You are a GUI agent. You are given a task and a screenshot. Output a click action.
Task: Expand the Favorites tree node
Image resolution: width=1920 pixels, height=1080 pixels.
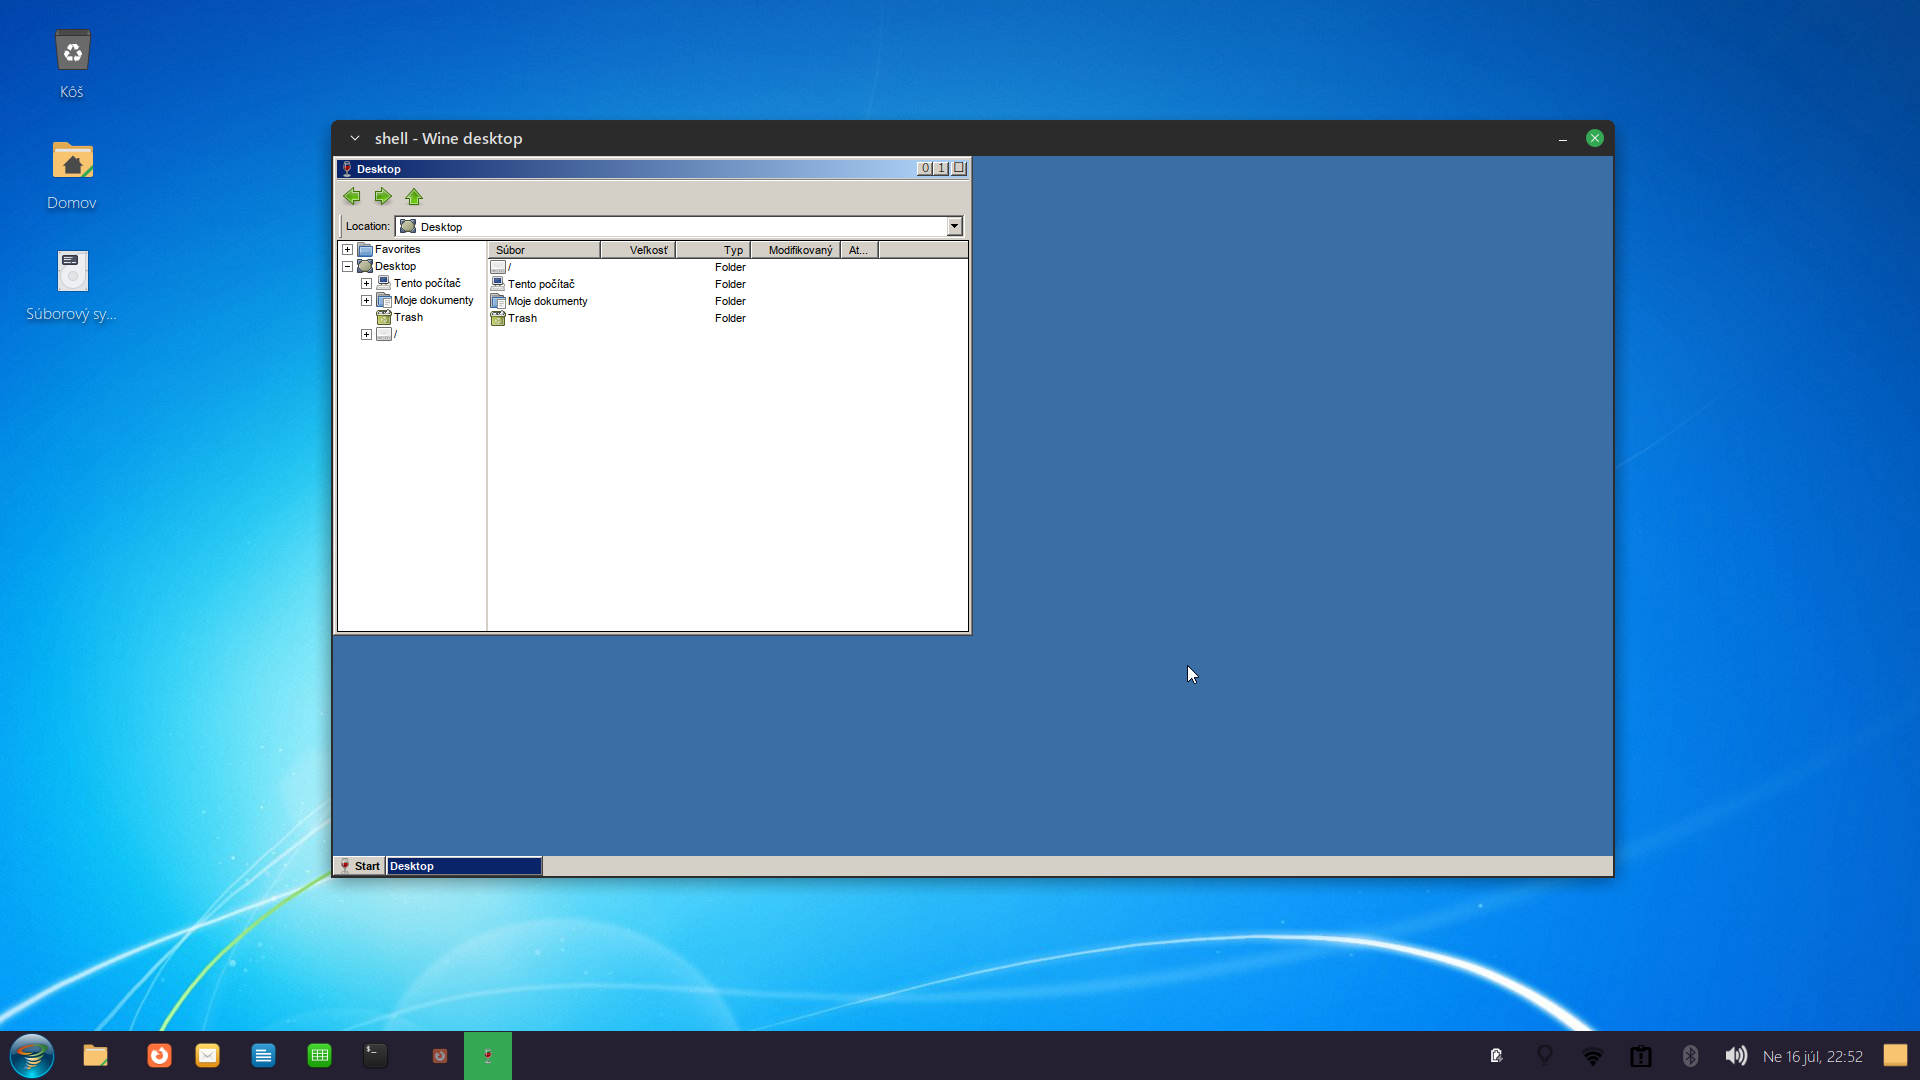click(x=347, y=250)
